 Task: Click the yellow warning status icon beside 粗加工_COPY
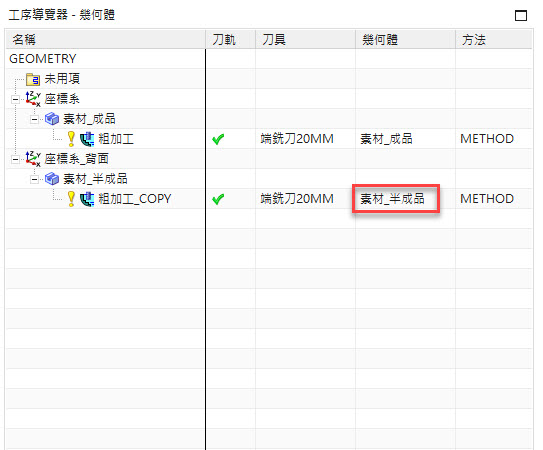(71, 199)
